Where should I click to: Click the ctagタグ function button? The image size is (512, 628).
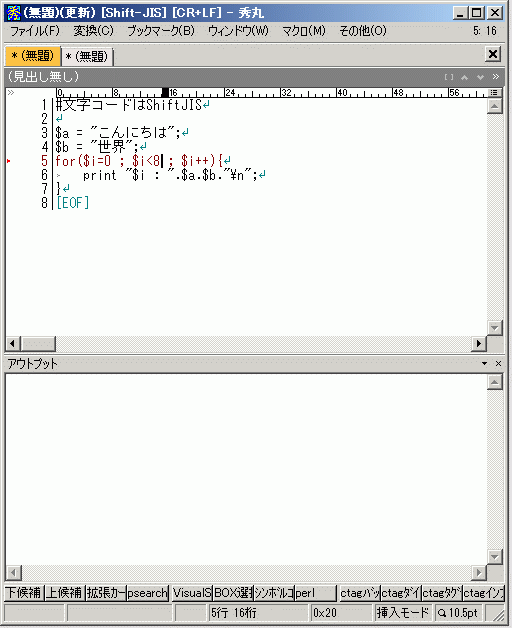coord(442,593)
